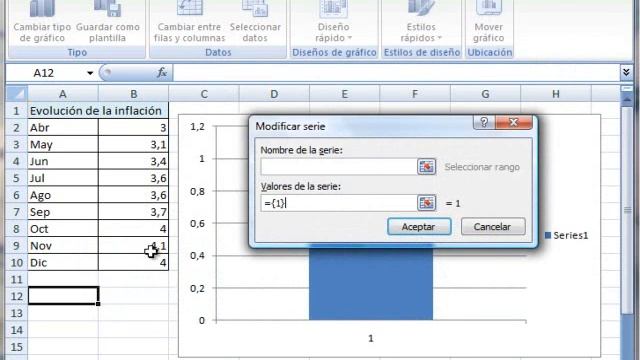The image size is (640, 360).
Task: Click the 1,2 vertical axis label
Action: (x=197, y=127)
